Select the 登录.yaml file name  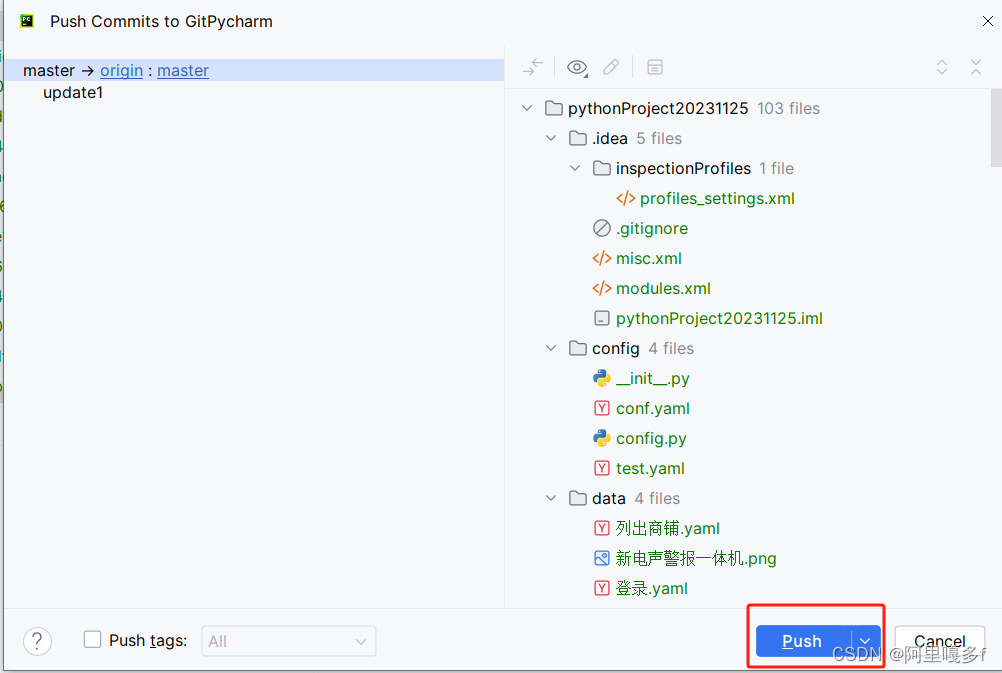(x=651, y=589)
